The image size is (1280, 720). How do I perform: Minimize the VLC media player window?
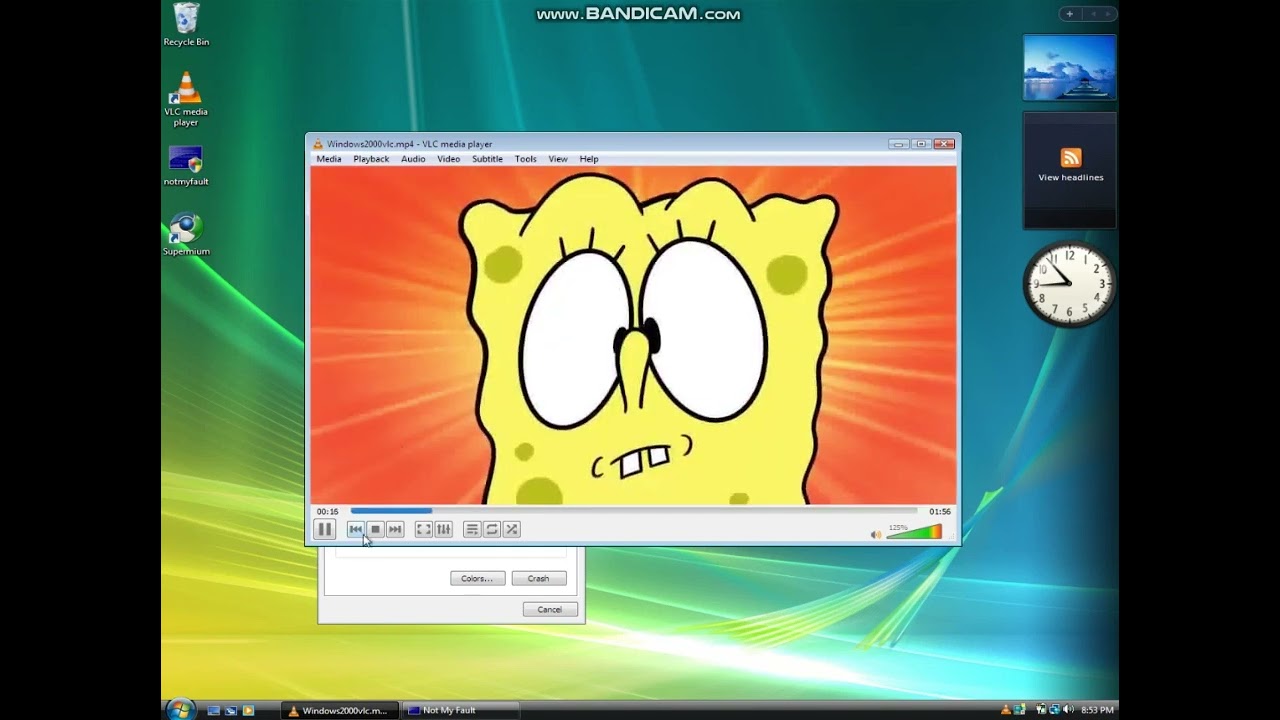click(x=898, y=144)
